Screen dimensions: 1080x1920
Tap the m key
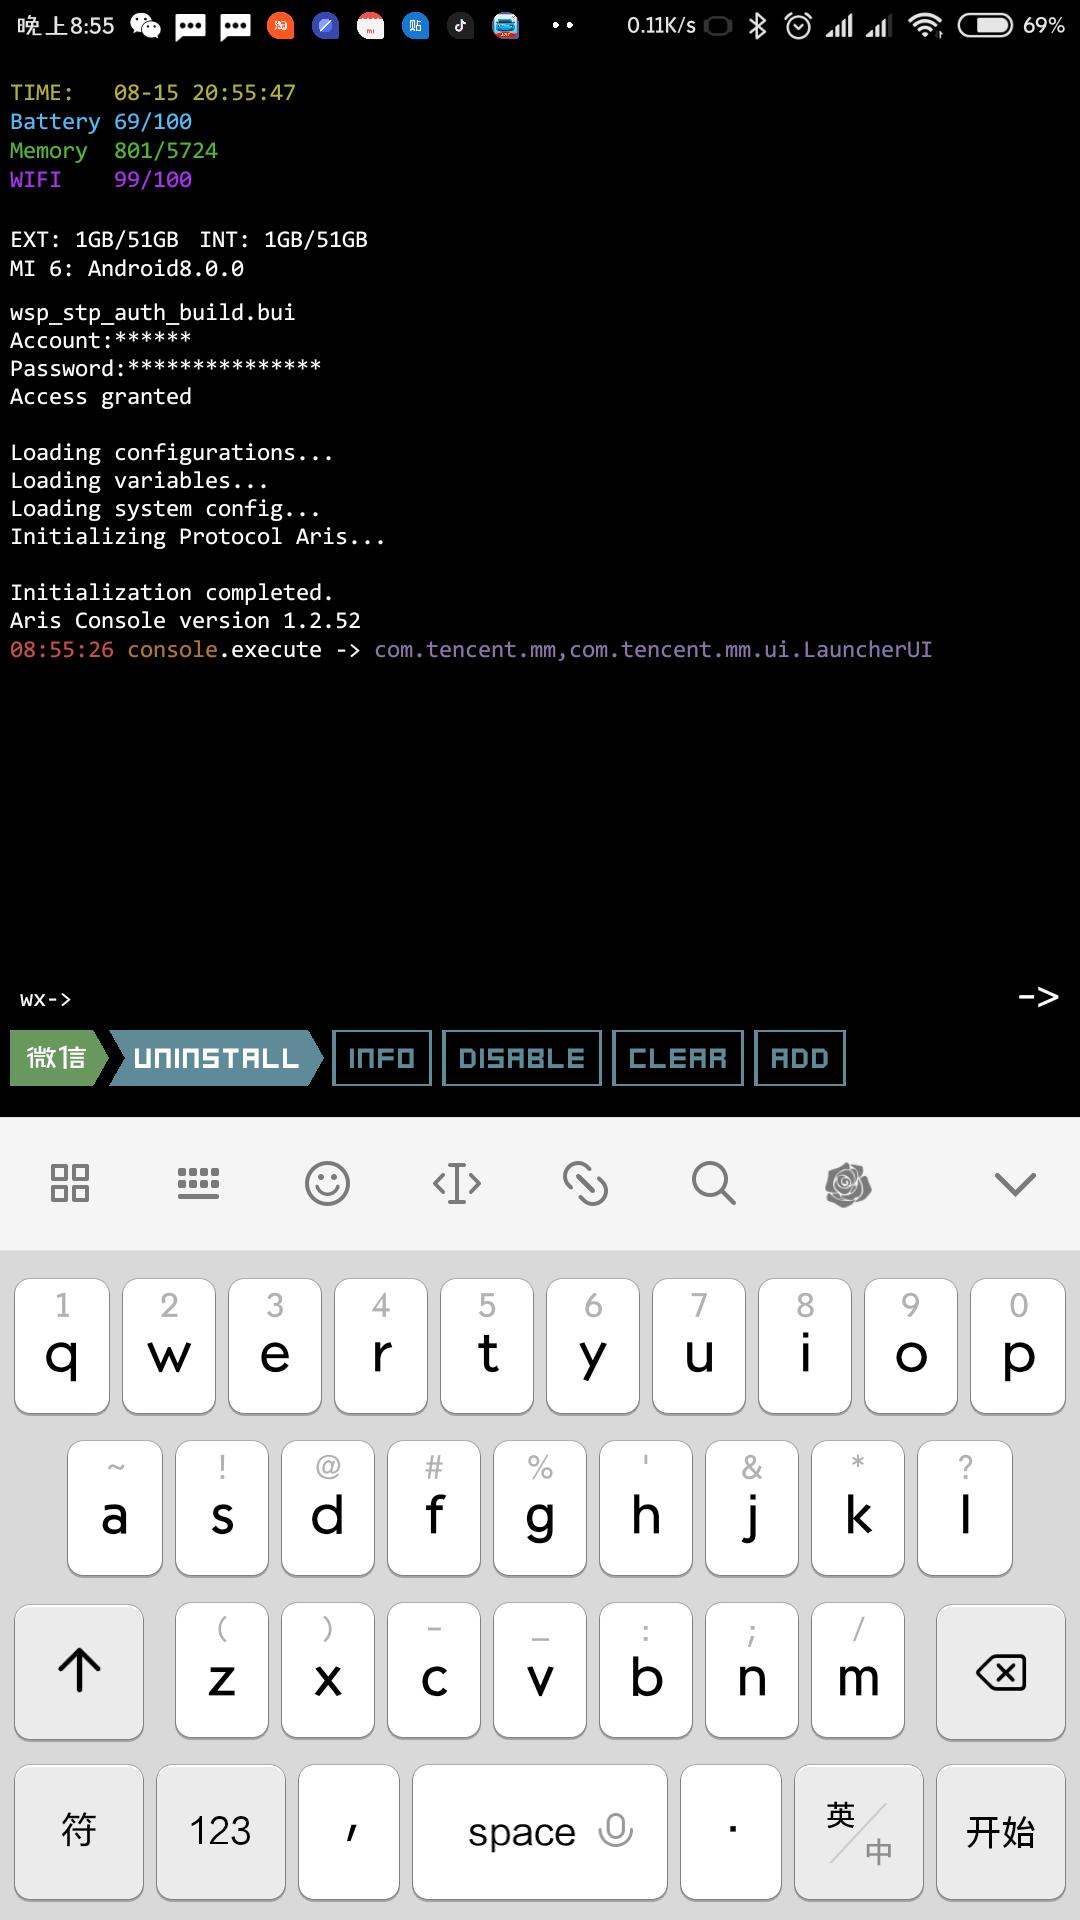[x=858, y=1670]
